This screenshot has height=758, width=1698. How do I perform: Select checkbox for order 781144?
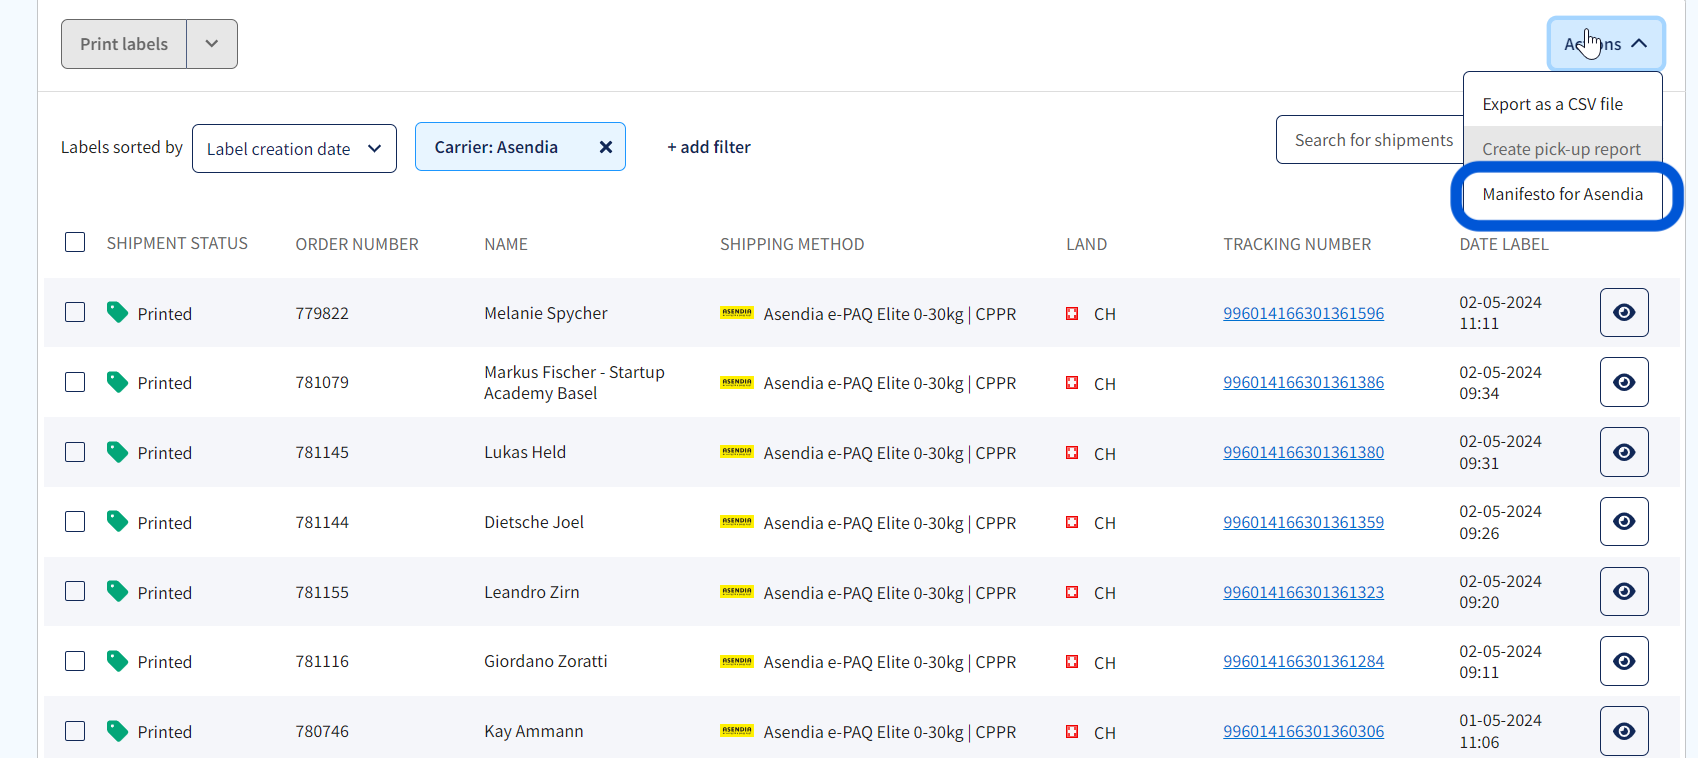click(75, 521)
